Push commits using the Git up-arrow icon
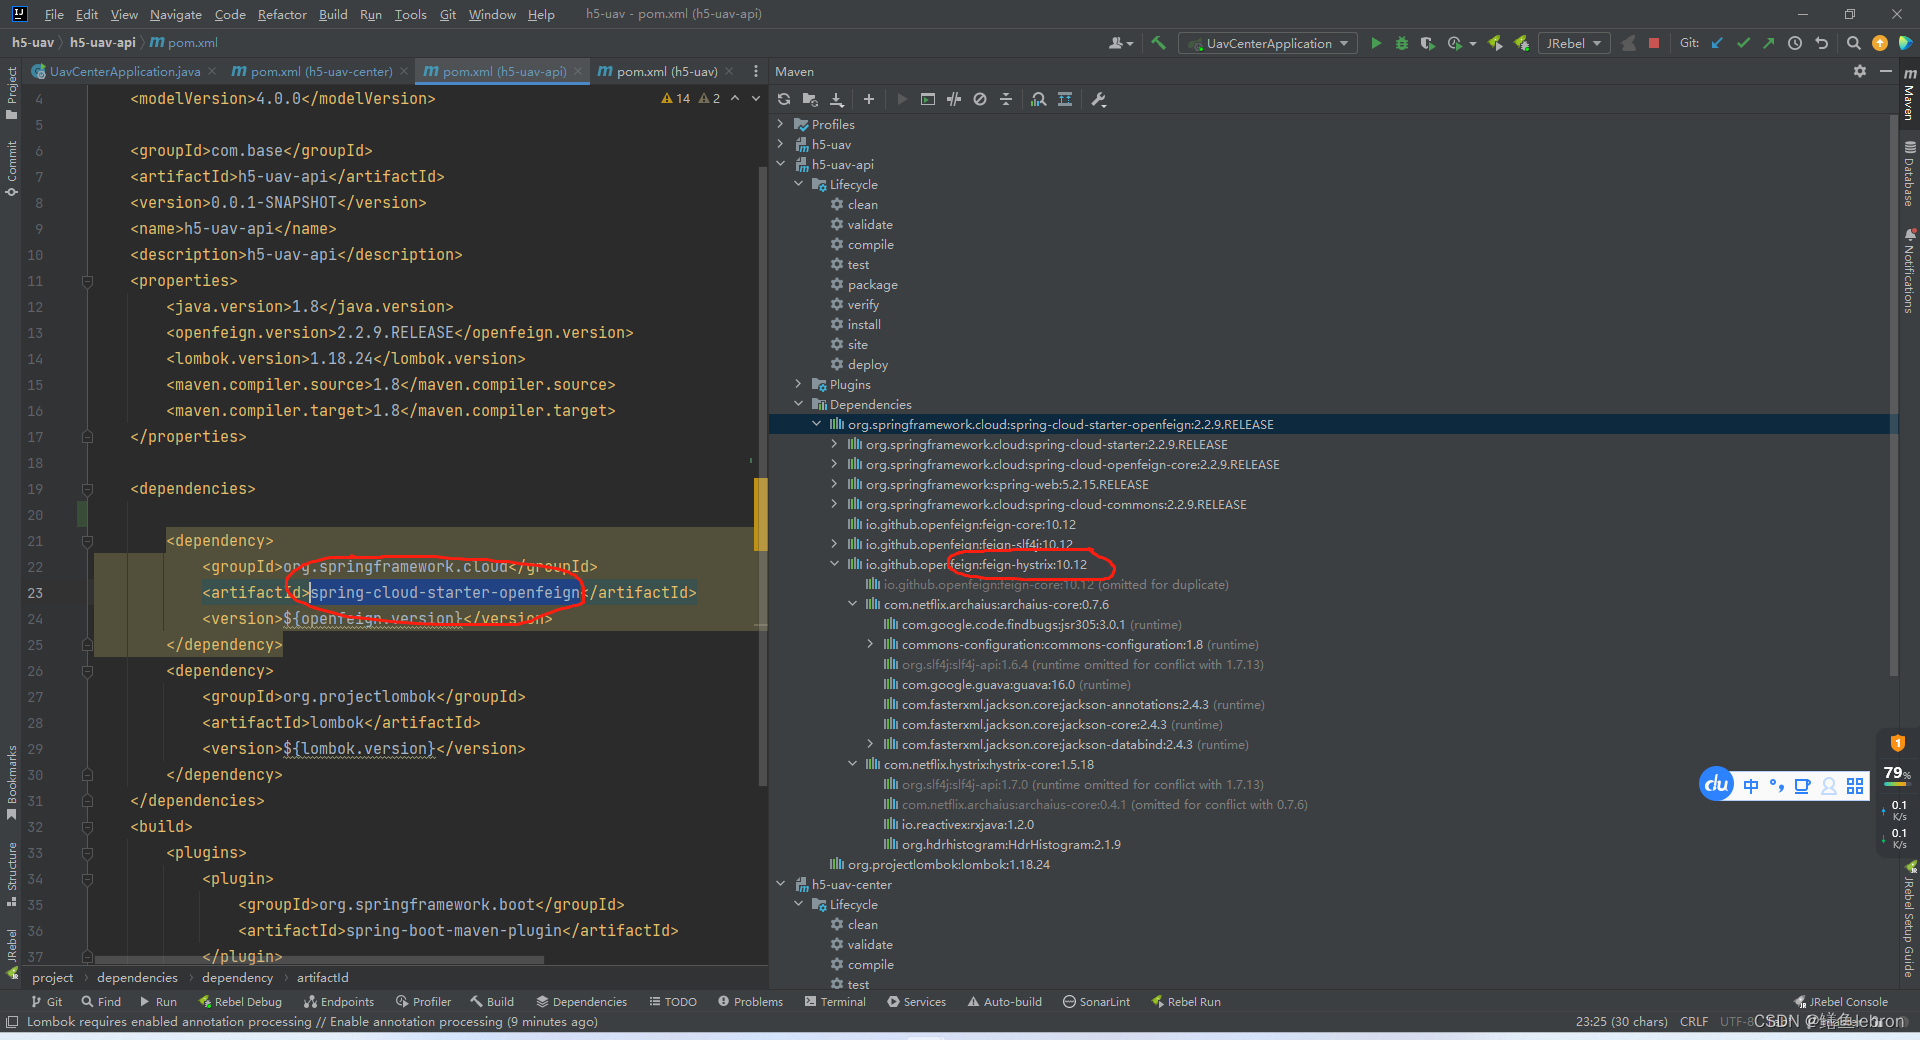This screenshot has width=1920, height=1040. point(1770,43)
